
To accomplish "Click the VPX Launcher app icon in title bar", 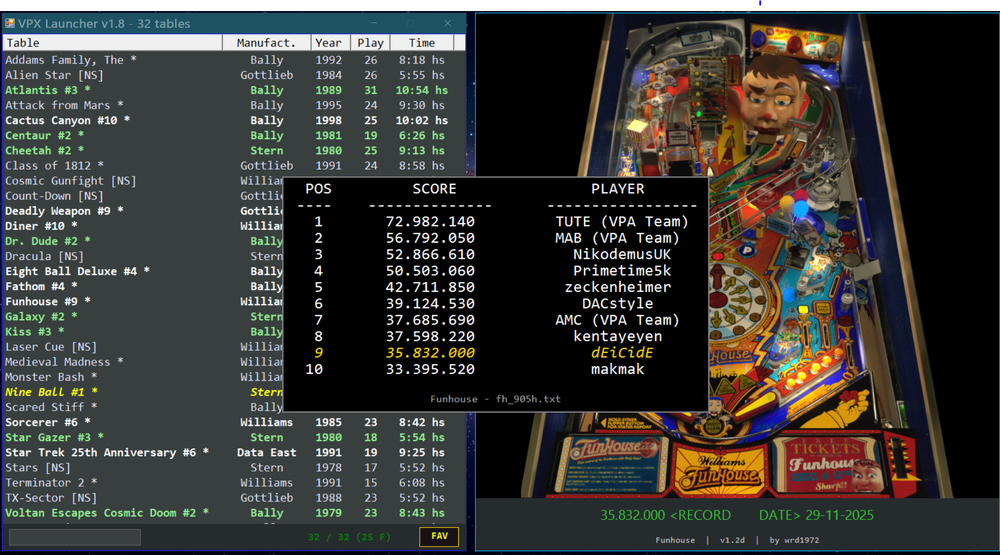I will click(10, 24).
